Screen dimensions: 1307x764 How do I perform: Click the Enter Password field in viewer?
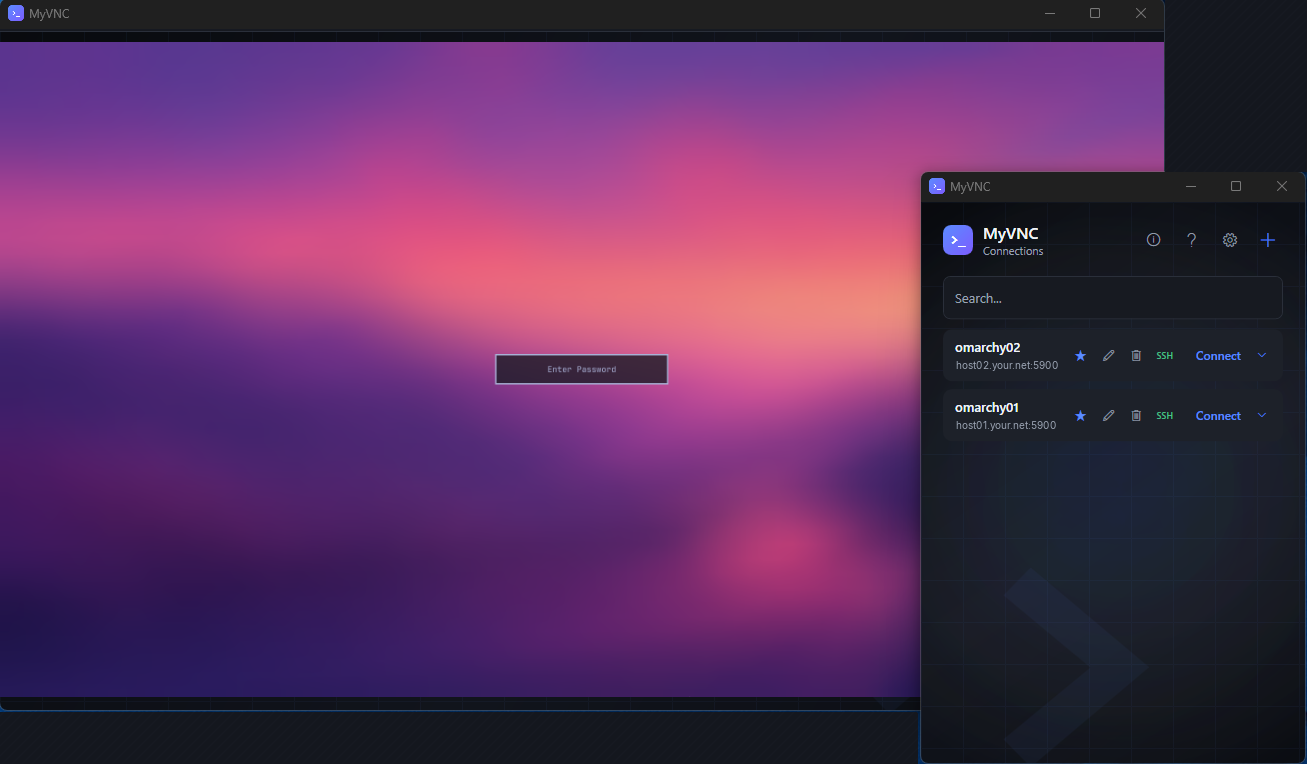(x=581, y=369)
